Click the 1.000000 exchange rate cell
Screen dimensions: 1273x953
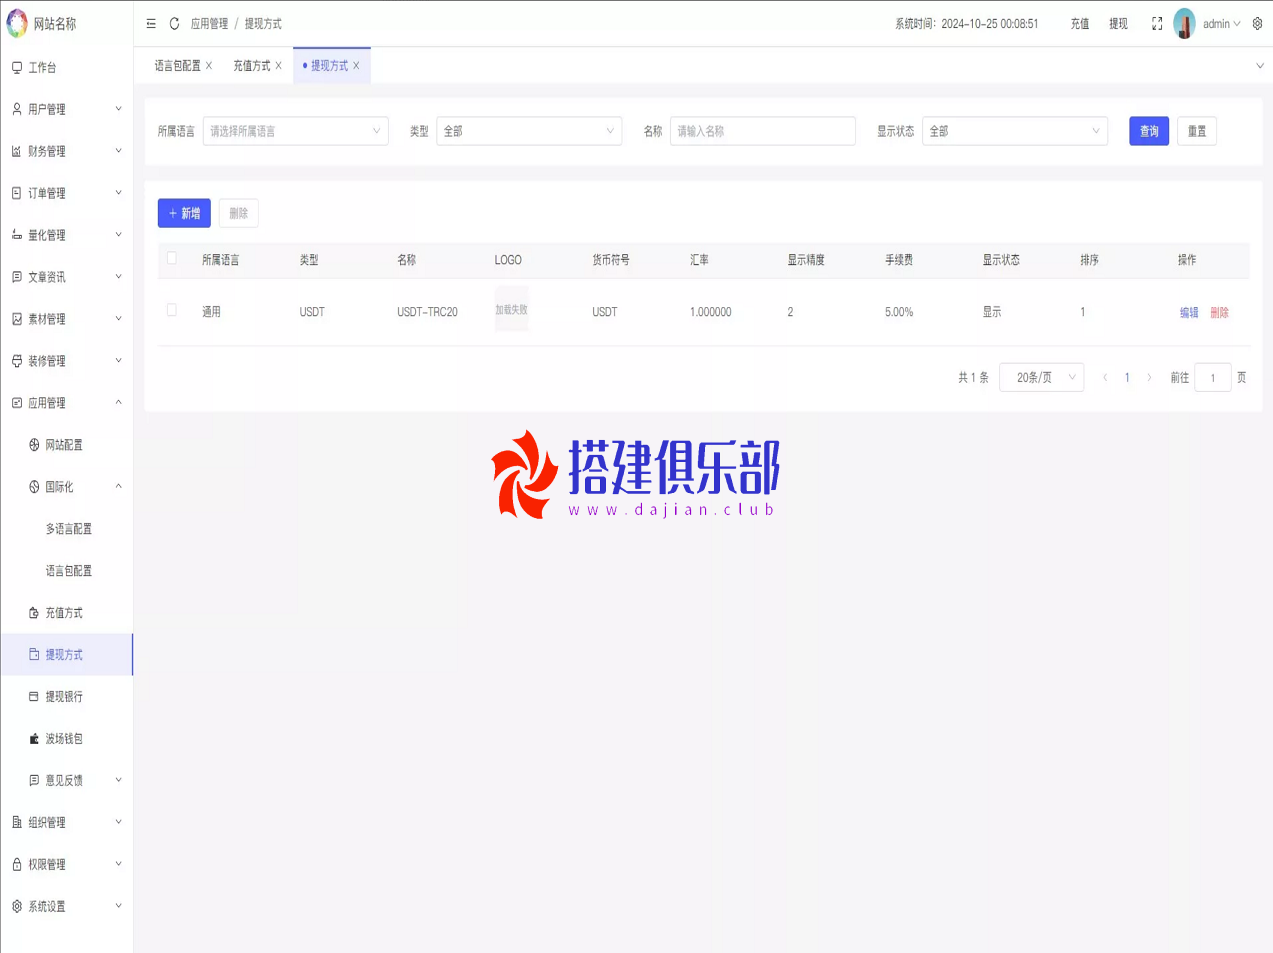click(x=711, y=312)
